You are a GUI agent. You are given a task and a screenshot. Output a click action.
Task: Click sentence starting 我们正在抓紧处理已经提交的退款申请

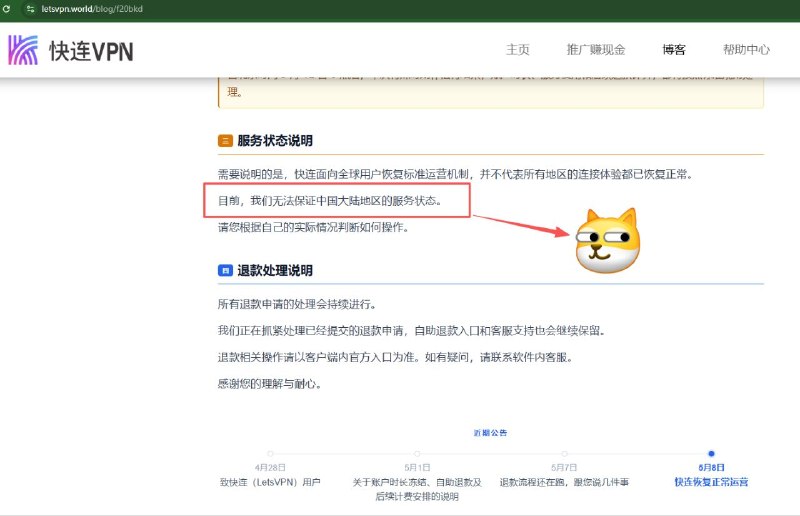point(411,331)
